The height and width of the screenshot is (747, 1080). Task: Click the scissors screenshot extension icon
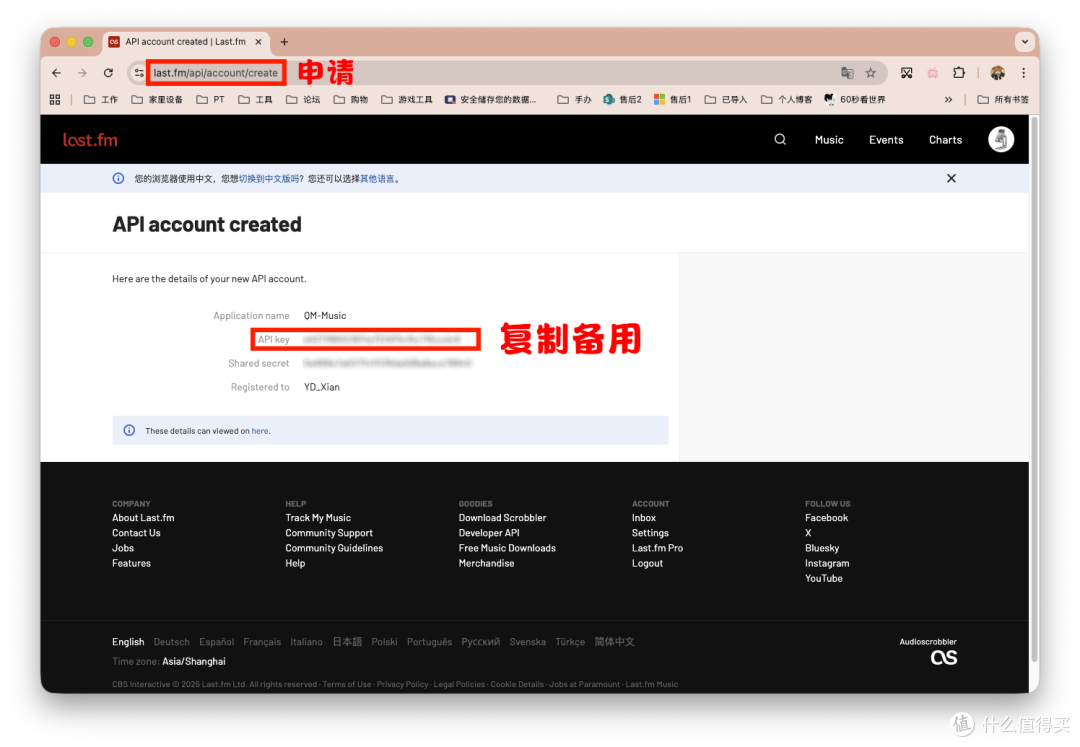point(906,72)
